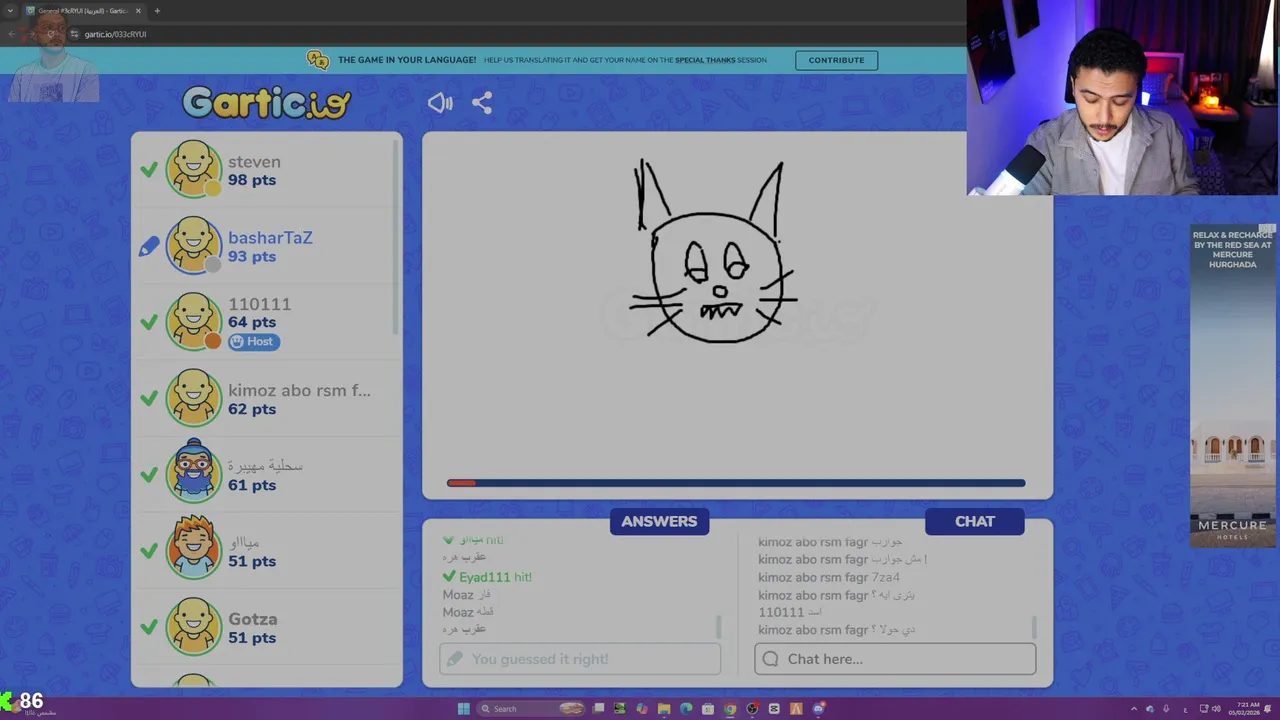The image size is (1280, 720).
Task: Click the round timer progress bar
Action: [736, 483]
